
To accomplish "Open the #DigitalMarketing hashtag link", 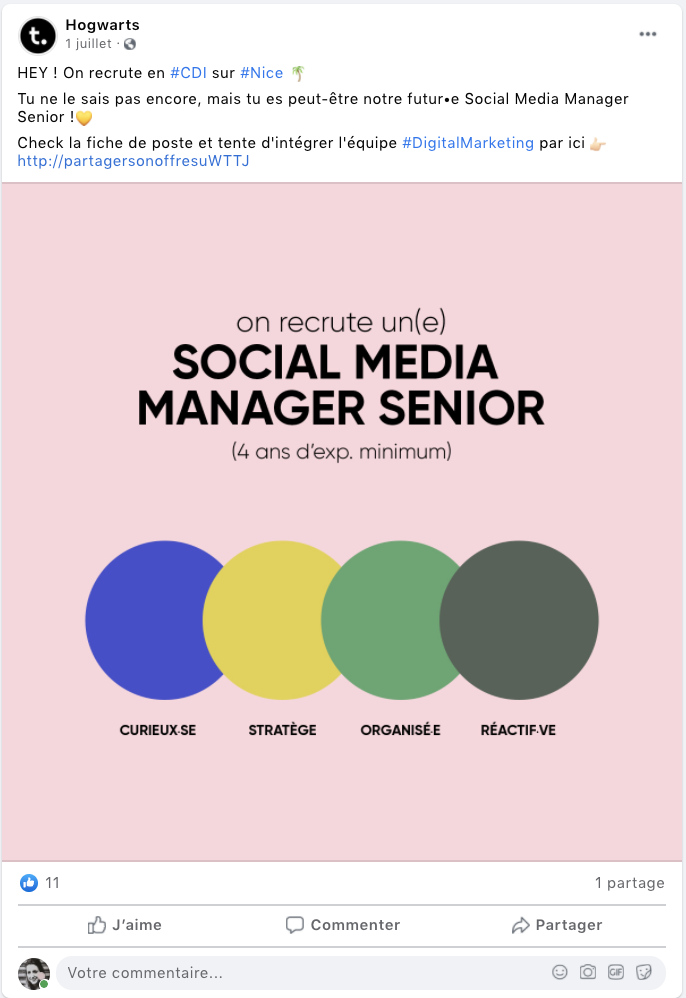I will [468, 143].
